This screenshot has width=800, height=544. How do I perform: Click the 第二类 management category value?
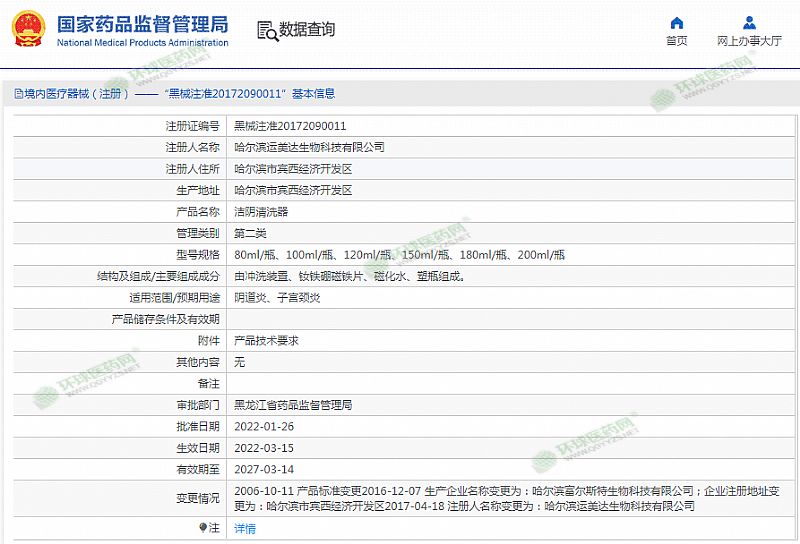point(250,233)
